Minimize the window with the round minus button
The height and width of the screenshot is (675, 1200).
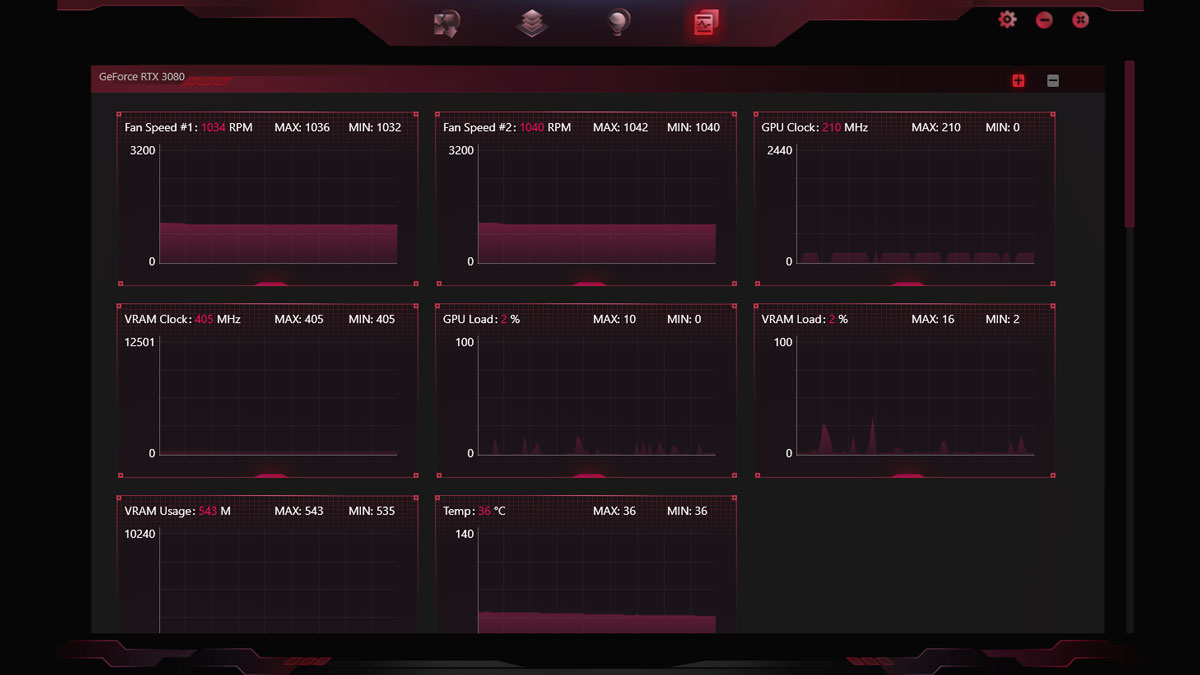tap(1044, 19)
